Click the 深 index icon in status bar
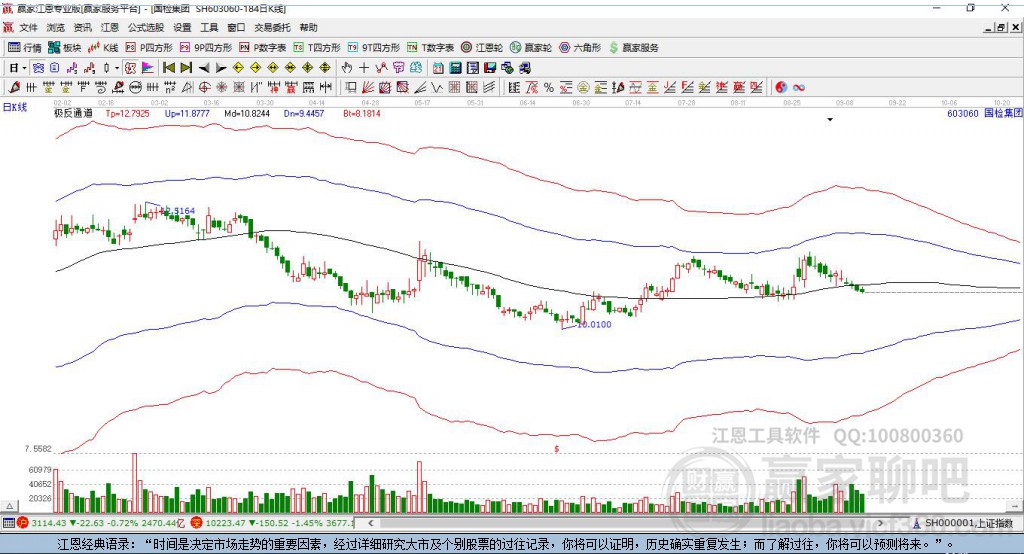Viewport: 1024px width, 554px height. (197, 523)
